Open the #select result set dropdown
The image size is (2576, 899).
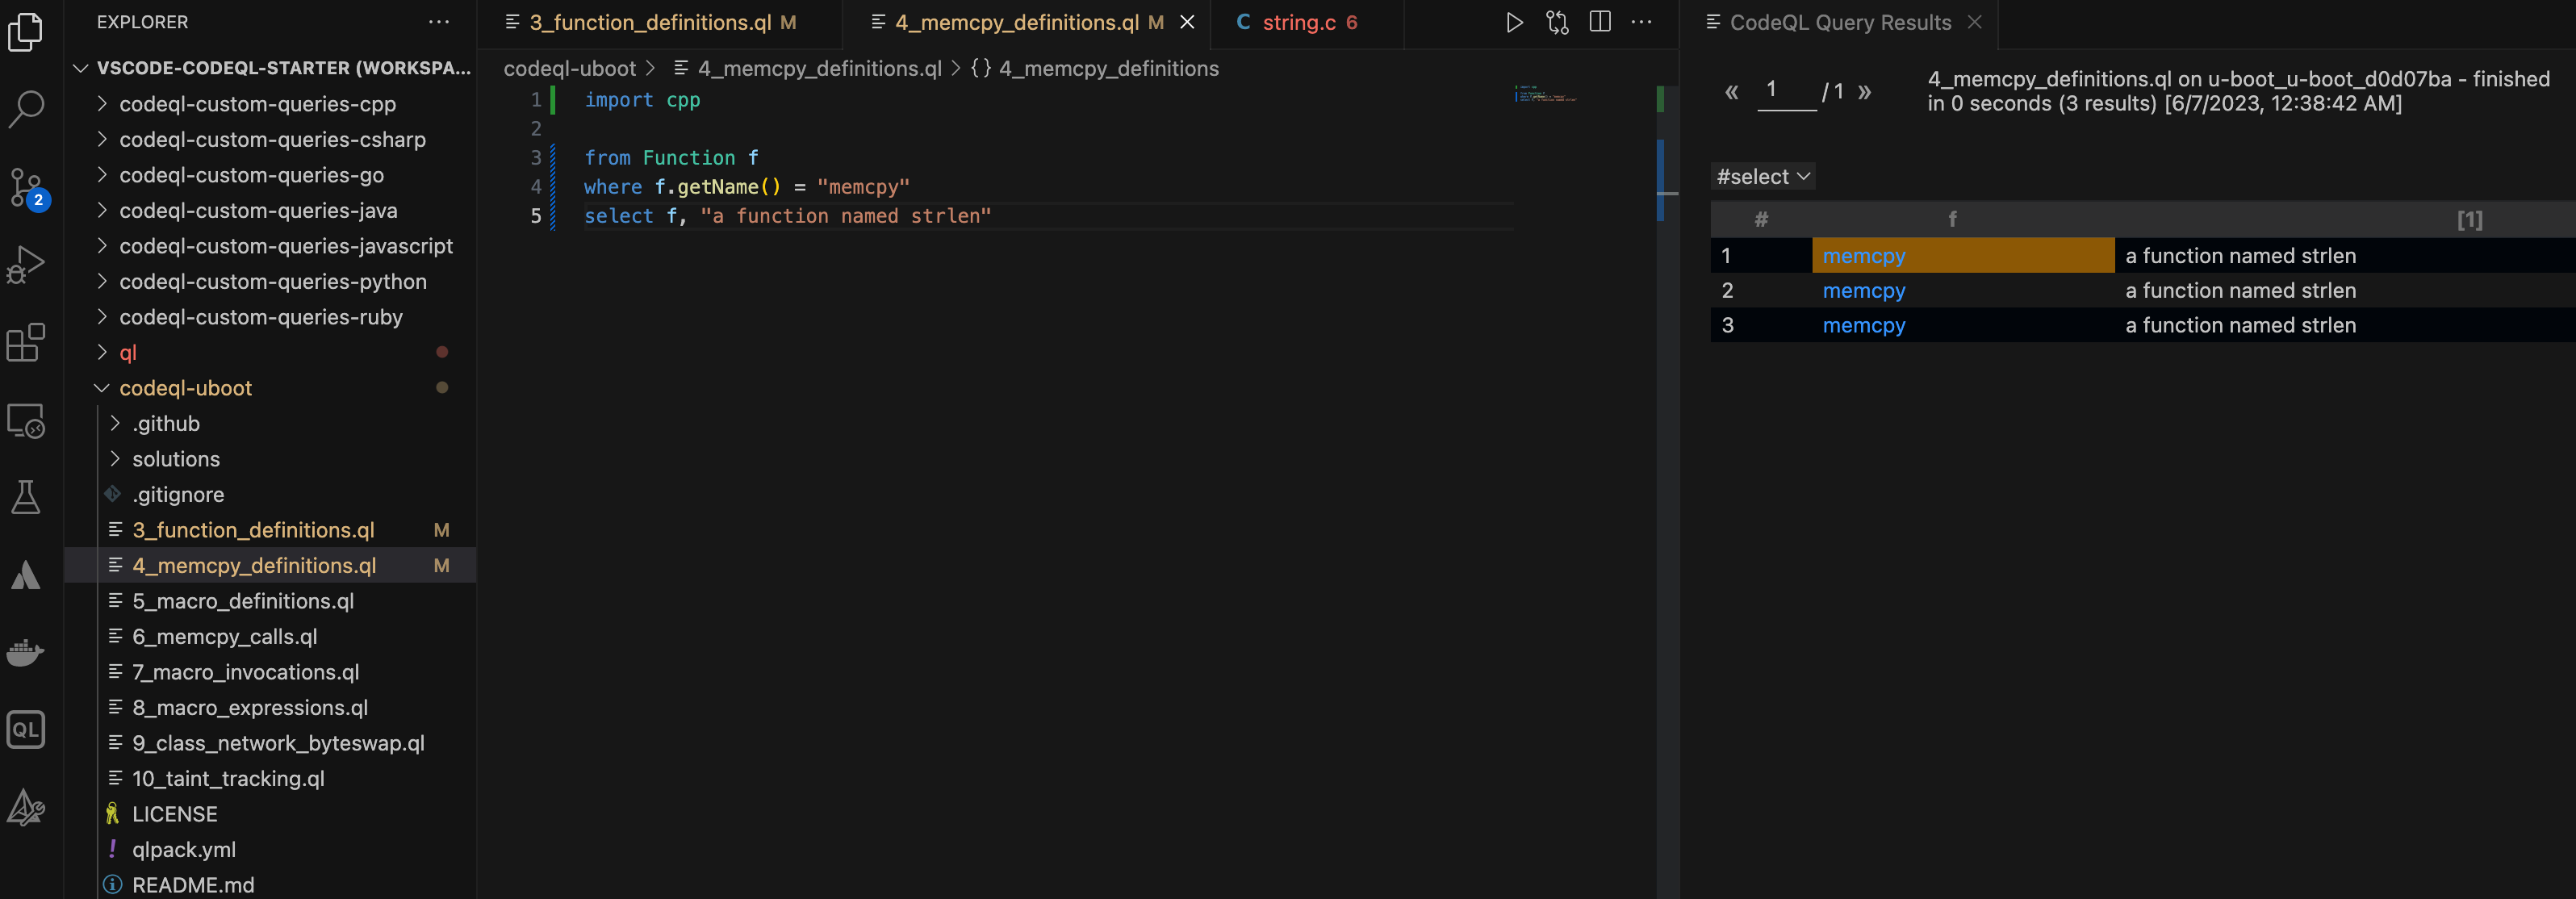click(x=1763, y=177)
